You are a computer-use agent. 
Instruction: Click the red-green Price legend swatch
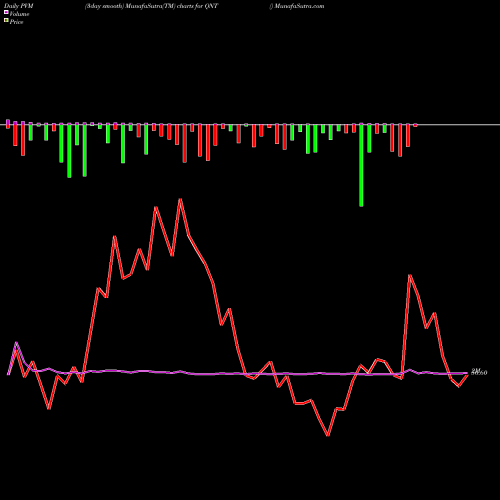[x=6, y=21]
